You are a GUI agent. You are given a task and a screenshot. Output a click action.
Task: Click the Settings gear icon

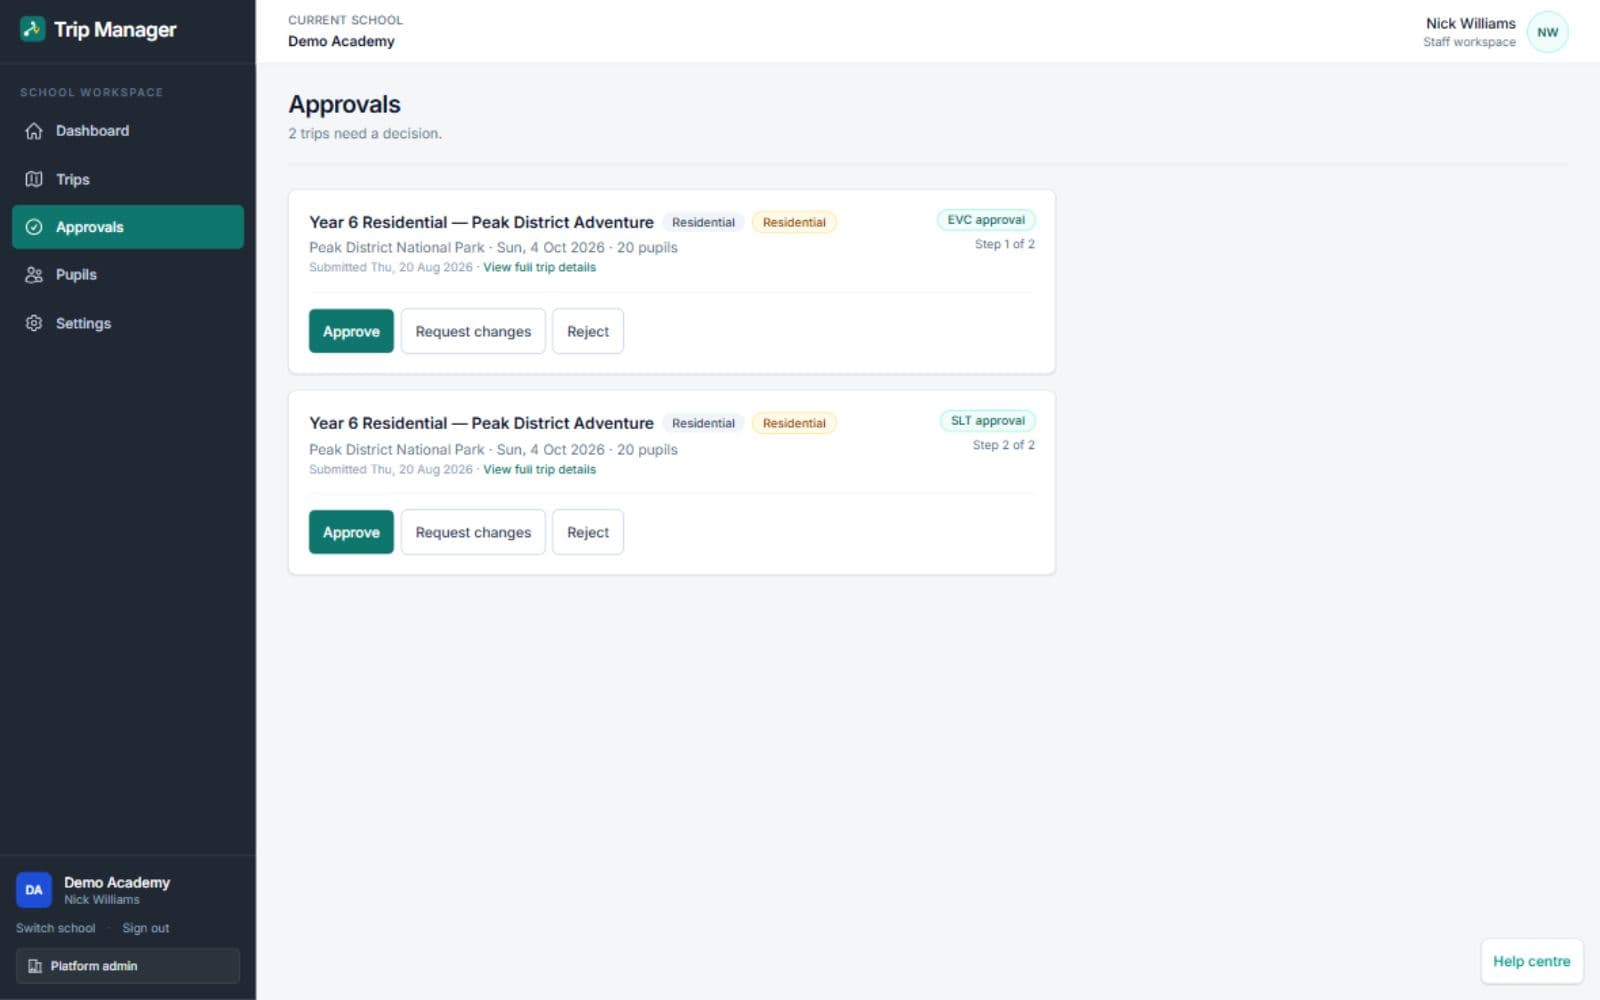34,323
